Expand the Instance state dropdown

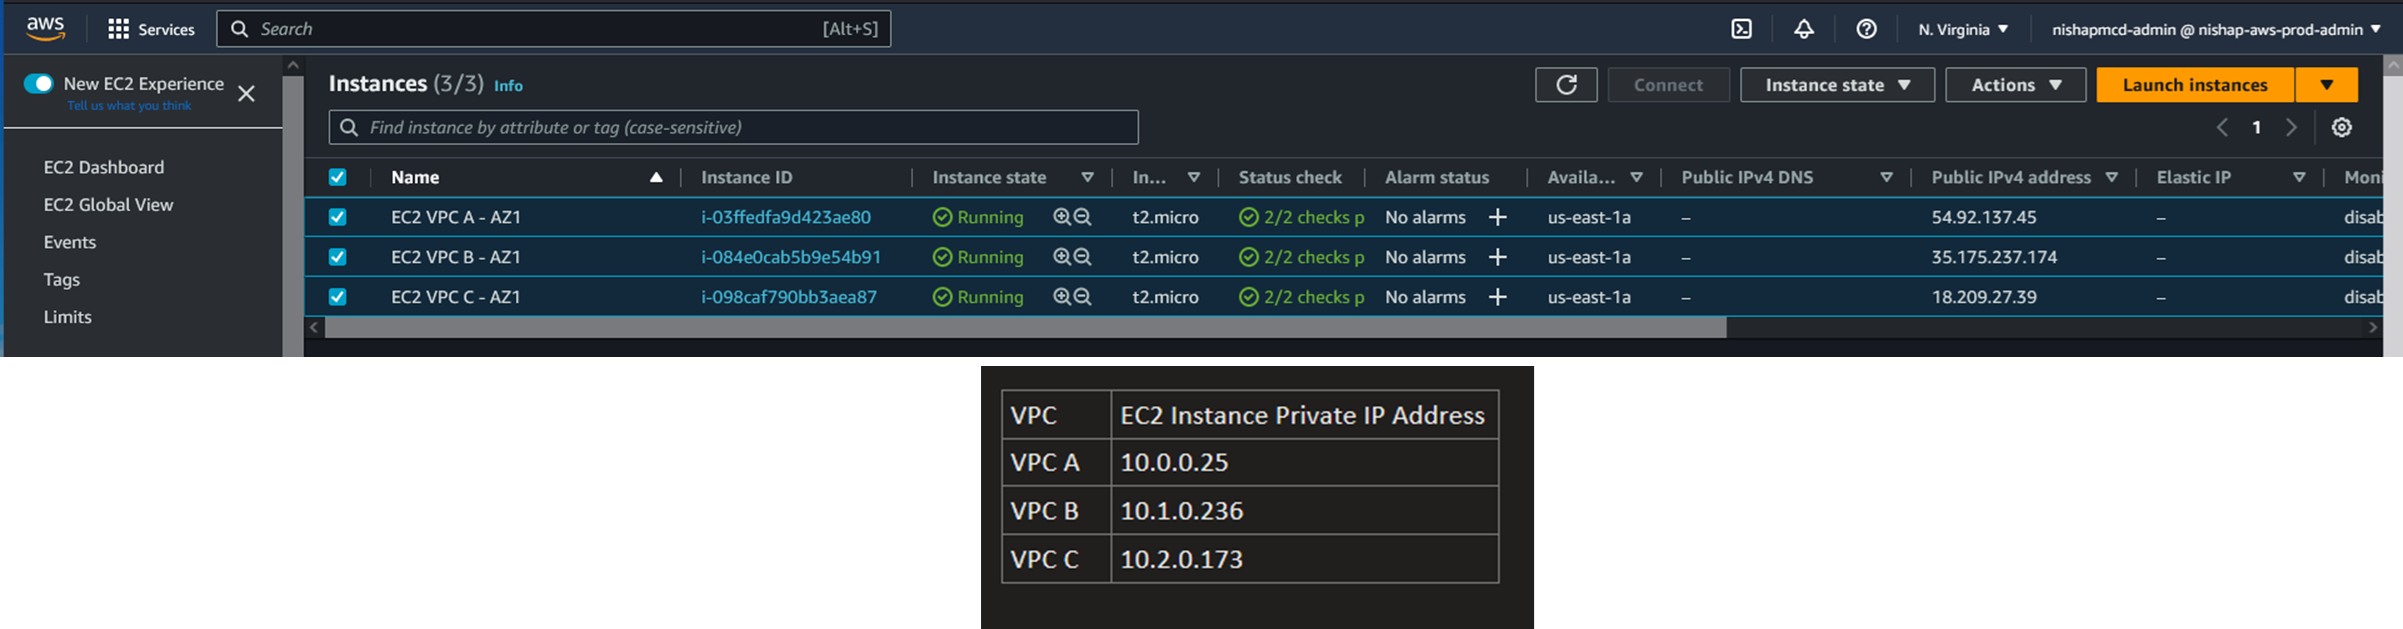click(1836, 85)
